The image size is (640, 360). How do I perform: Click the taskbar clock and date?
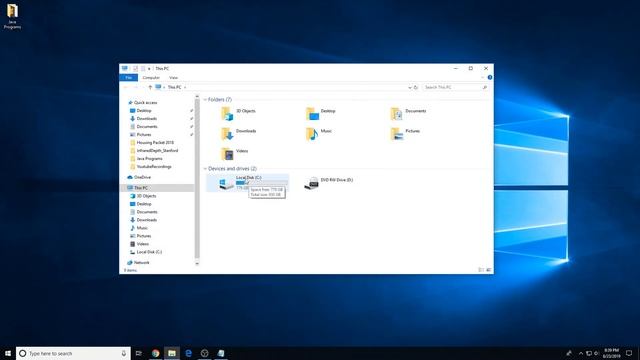[612, 353]
